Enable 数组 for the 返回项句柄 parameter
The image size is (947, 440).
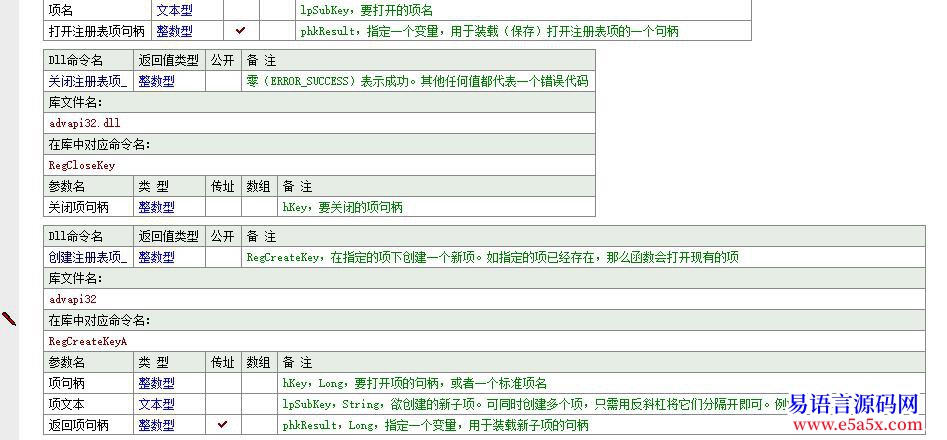click(x=260, y=424)
